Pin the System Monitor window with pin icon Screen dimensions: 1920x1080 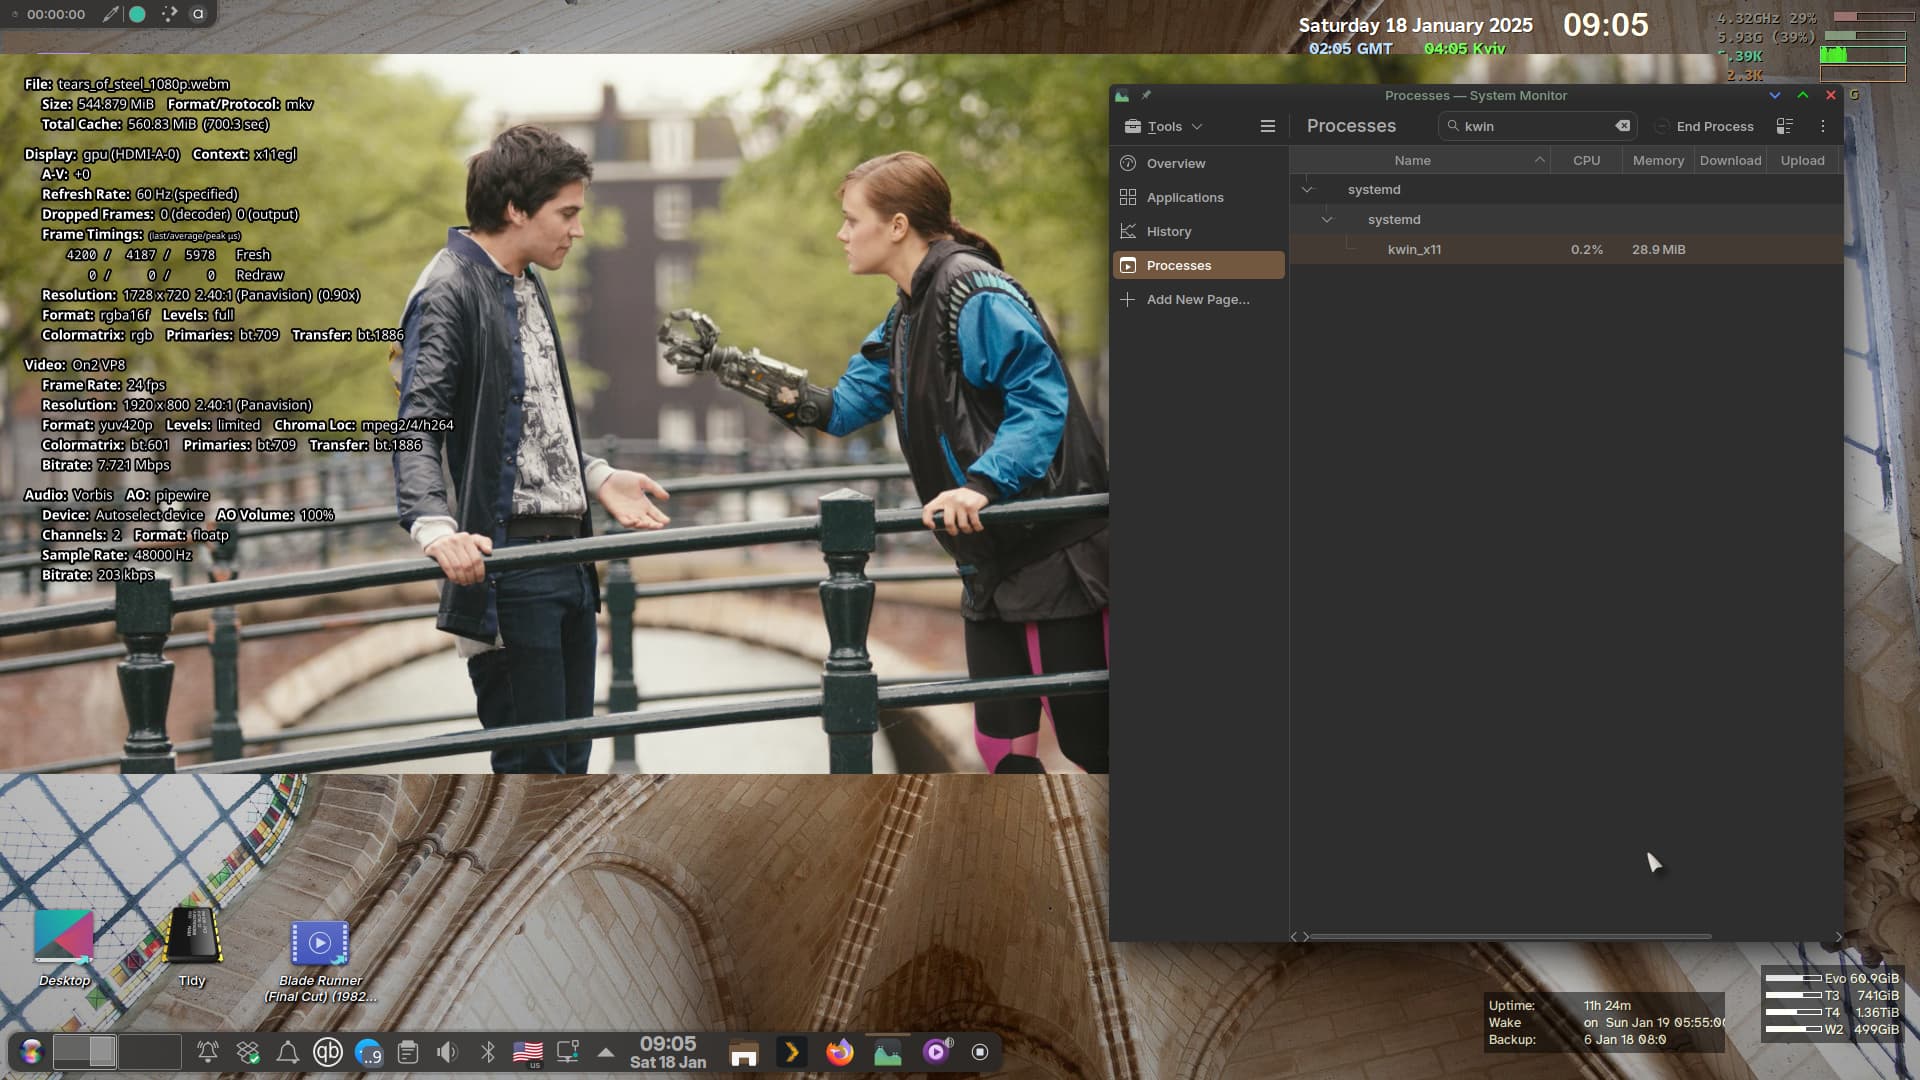point(1146,96)
